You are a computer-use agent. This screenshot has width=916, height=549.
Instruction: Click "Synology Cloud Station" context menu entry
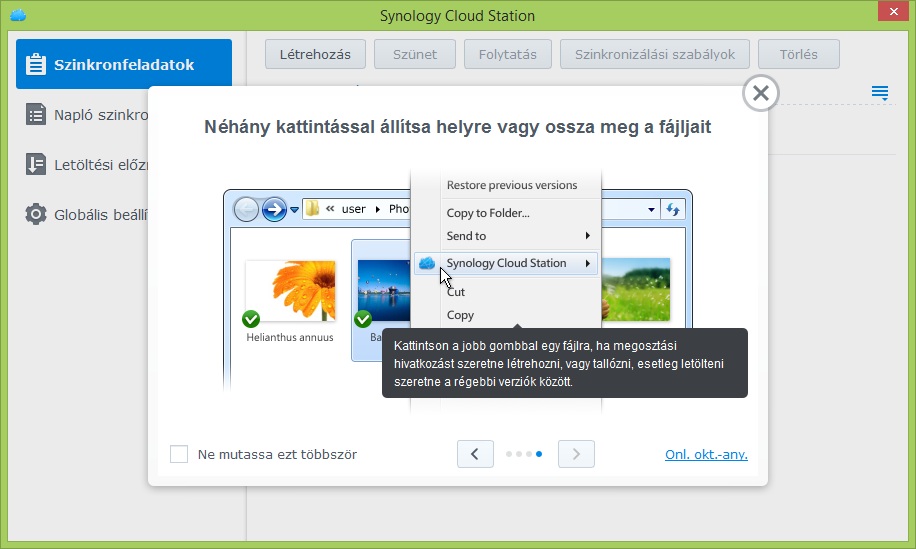coord(506,263)
